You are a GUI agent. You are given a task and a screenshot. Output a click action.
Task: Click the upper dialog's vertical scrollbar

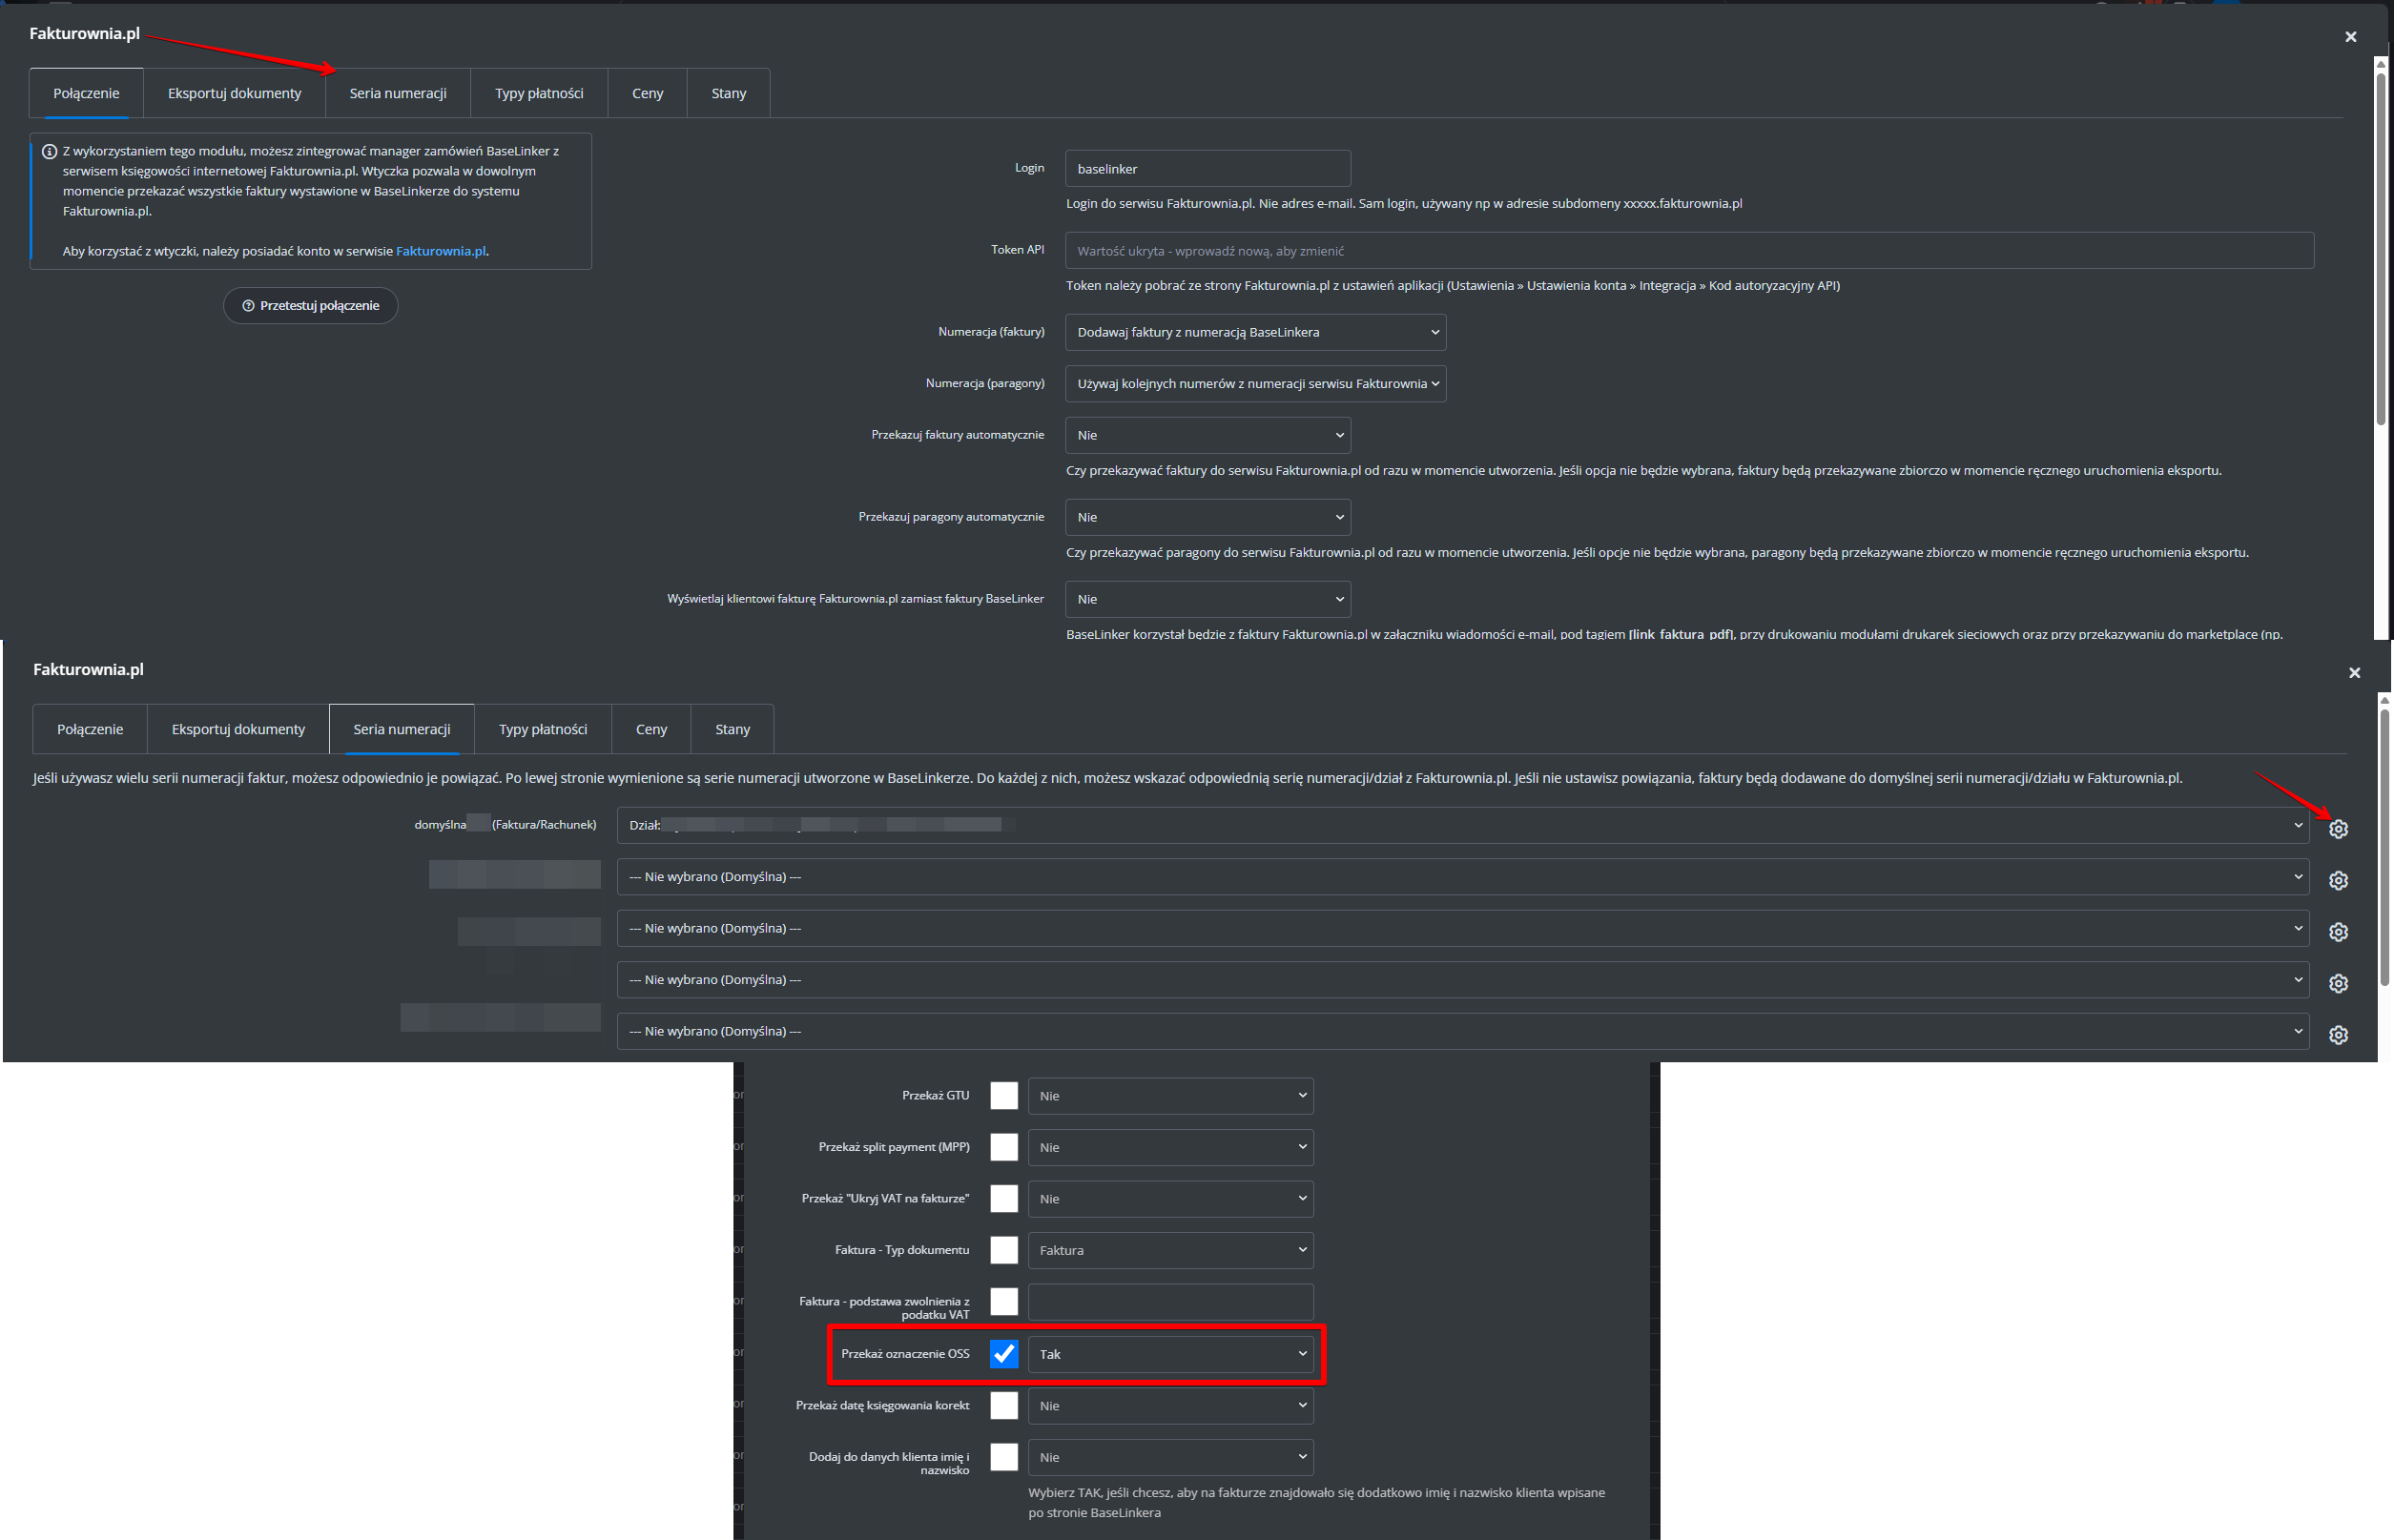[2381, 250]
